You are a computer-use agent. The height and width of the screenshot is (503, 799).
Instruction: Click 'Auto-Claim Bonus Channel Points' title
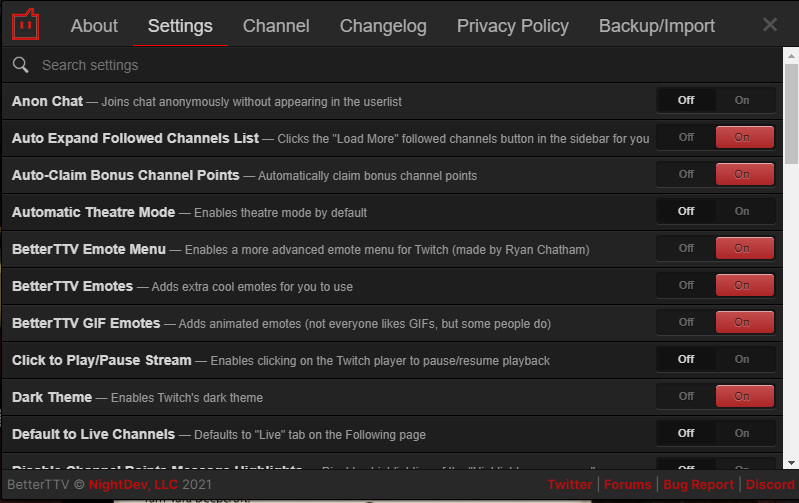(125, 175)
